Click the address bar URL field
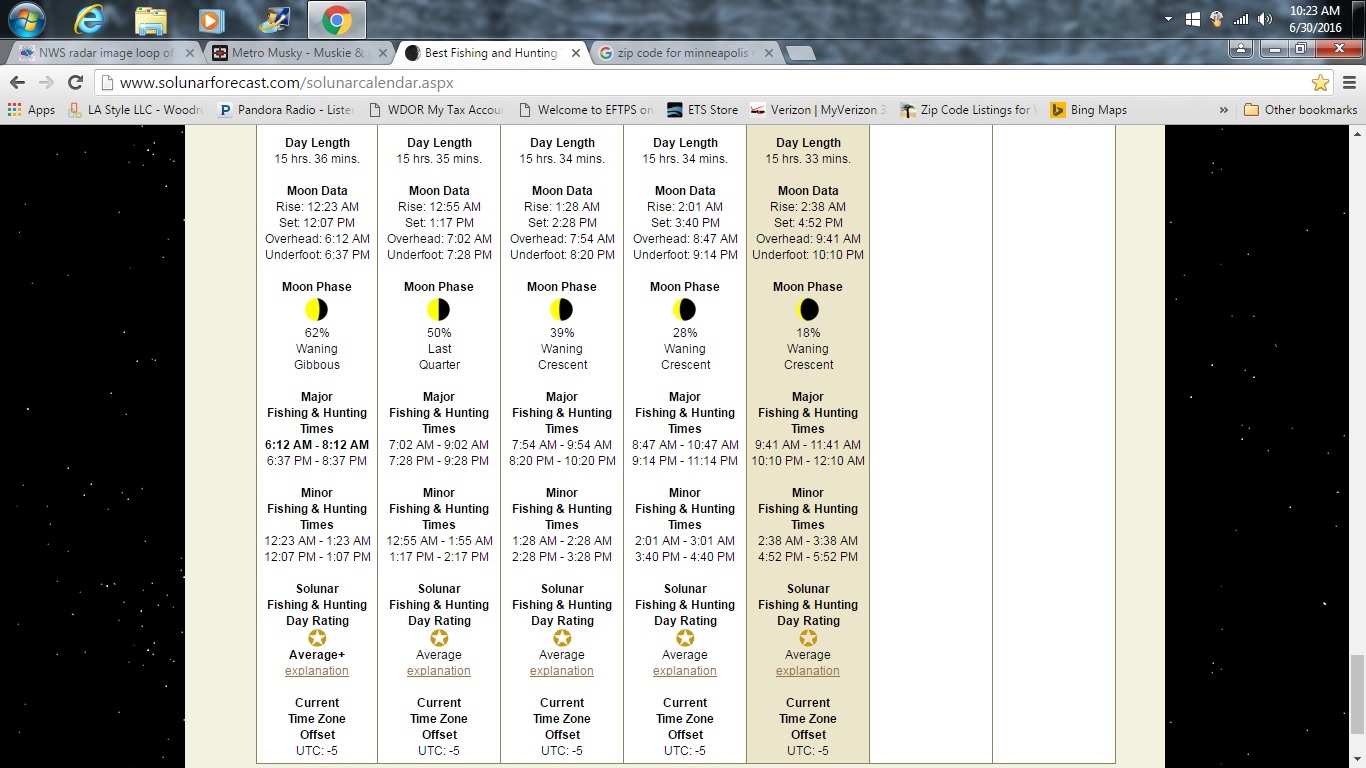The width and height of the screenshot is (1366, 768). click(x=700, y=83)
